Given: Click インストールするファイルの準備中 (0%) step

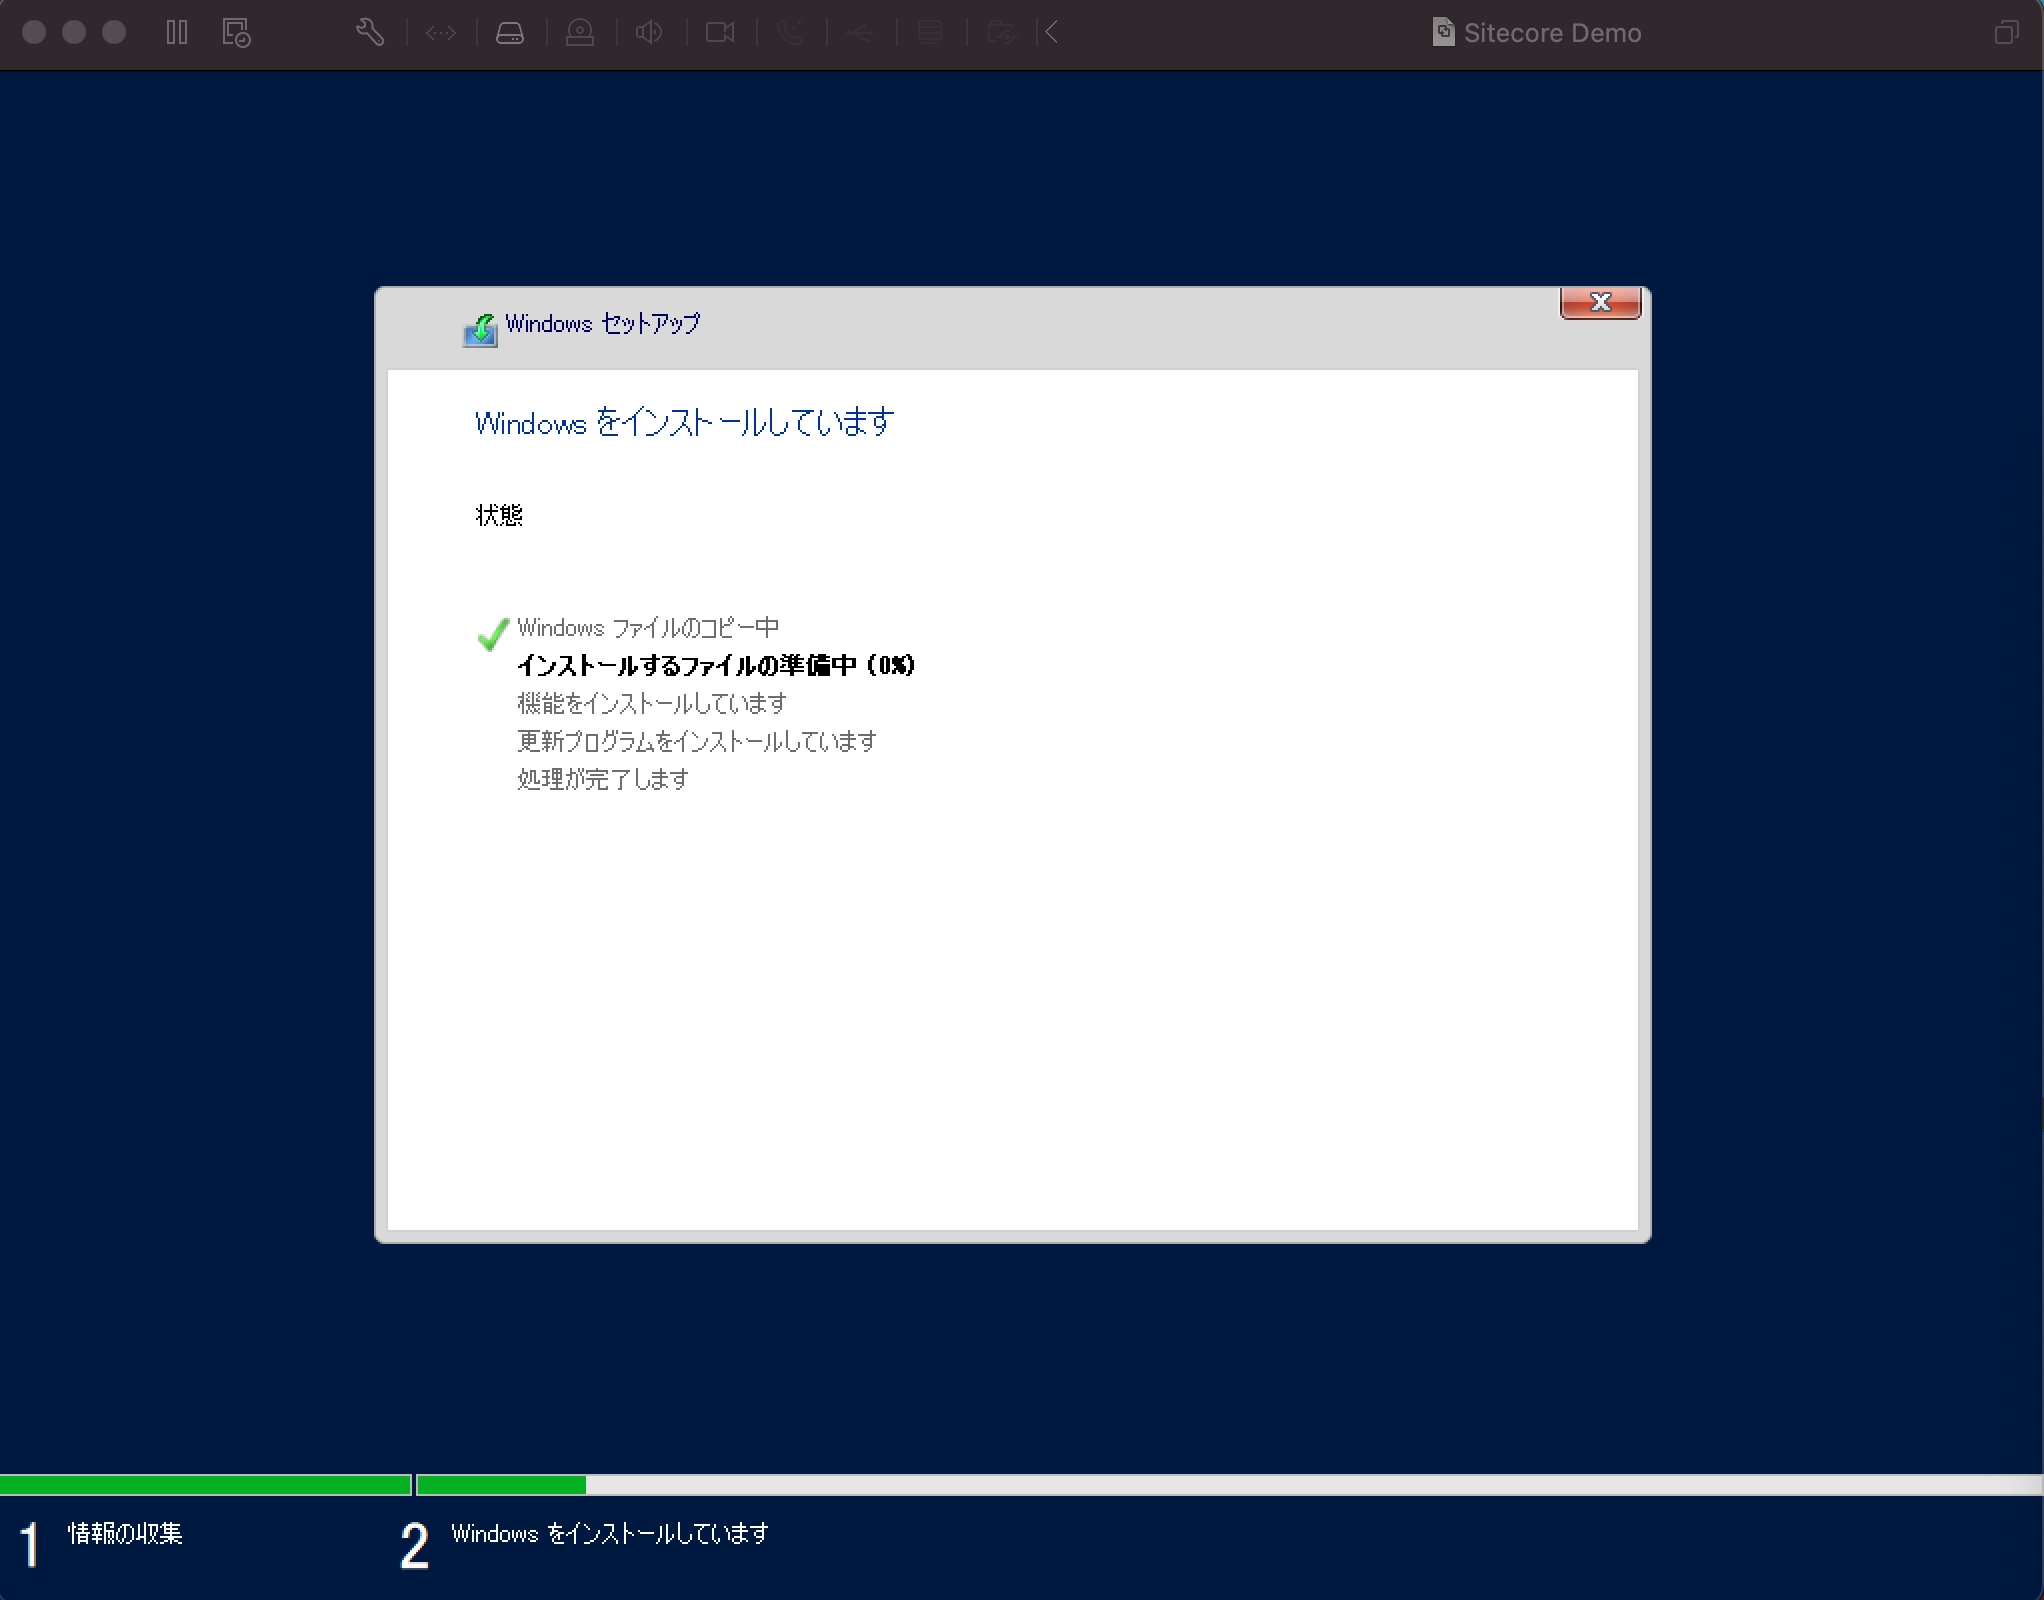Looking at the screenshot, I should (716, 665).
